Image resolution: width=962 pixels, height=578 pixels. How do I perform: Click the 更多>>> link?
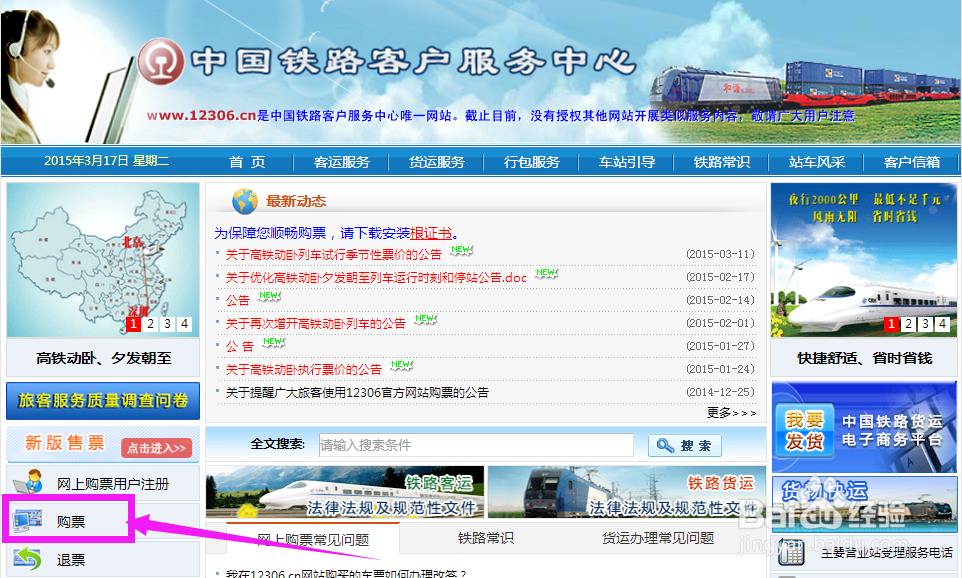[731, 413]
